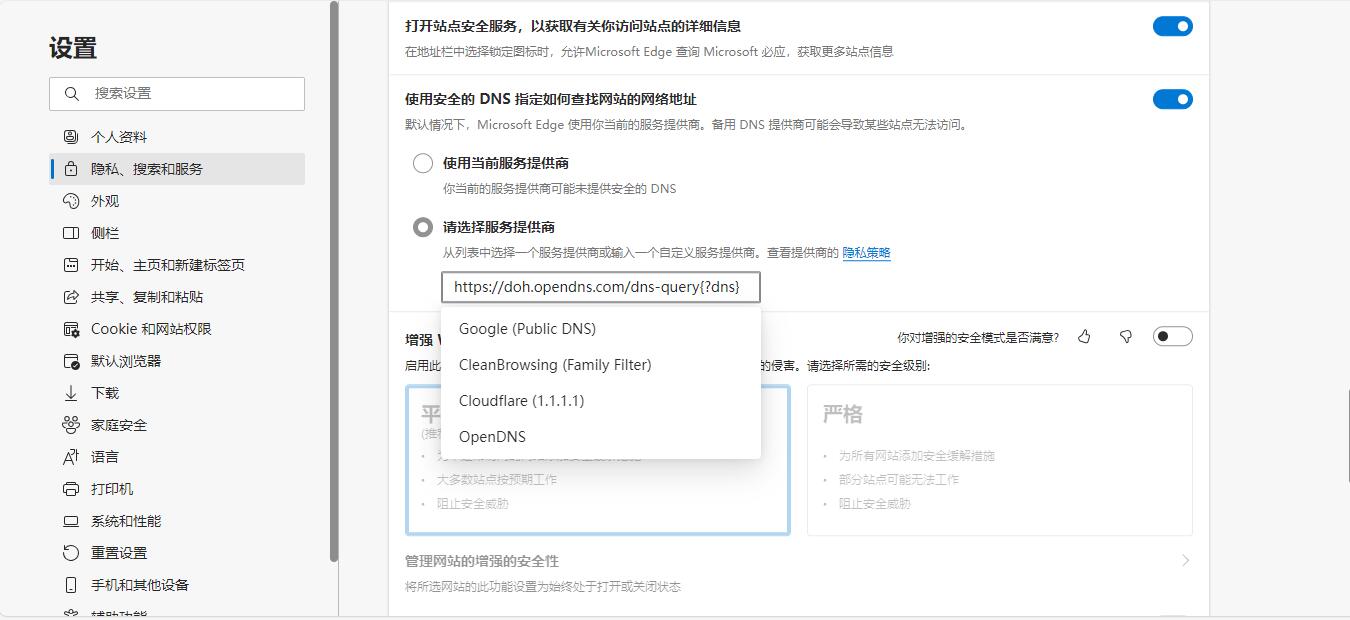The height and width of the screenshot is (620, 1350).
Task: Open the 隐私策略 privacy policy link
Action: (x=864, y=252)
